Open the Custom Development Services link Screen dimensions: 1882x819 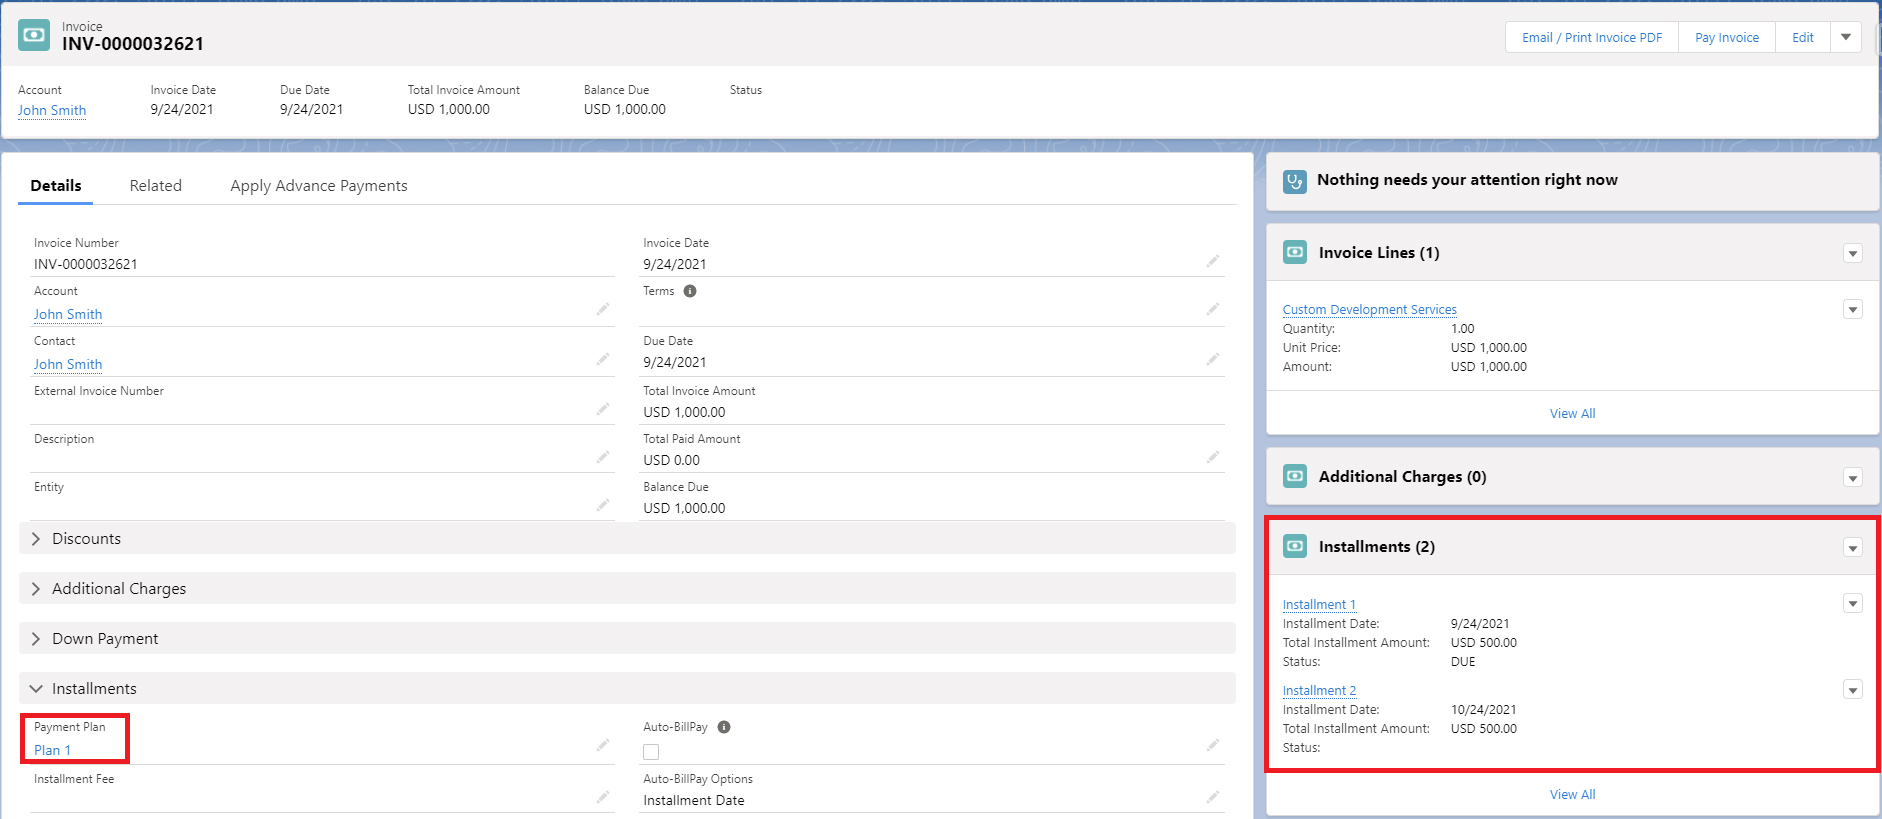[1369, 310]
